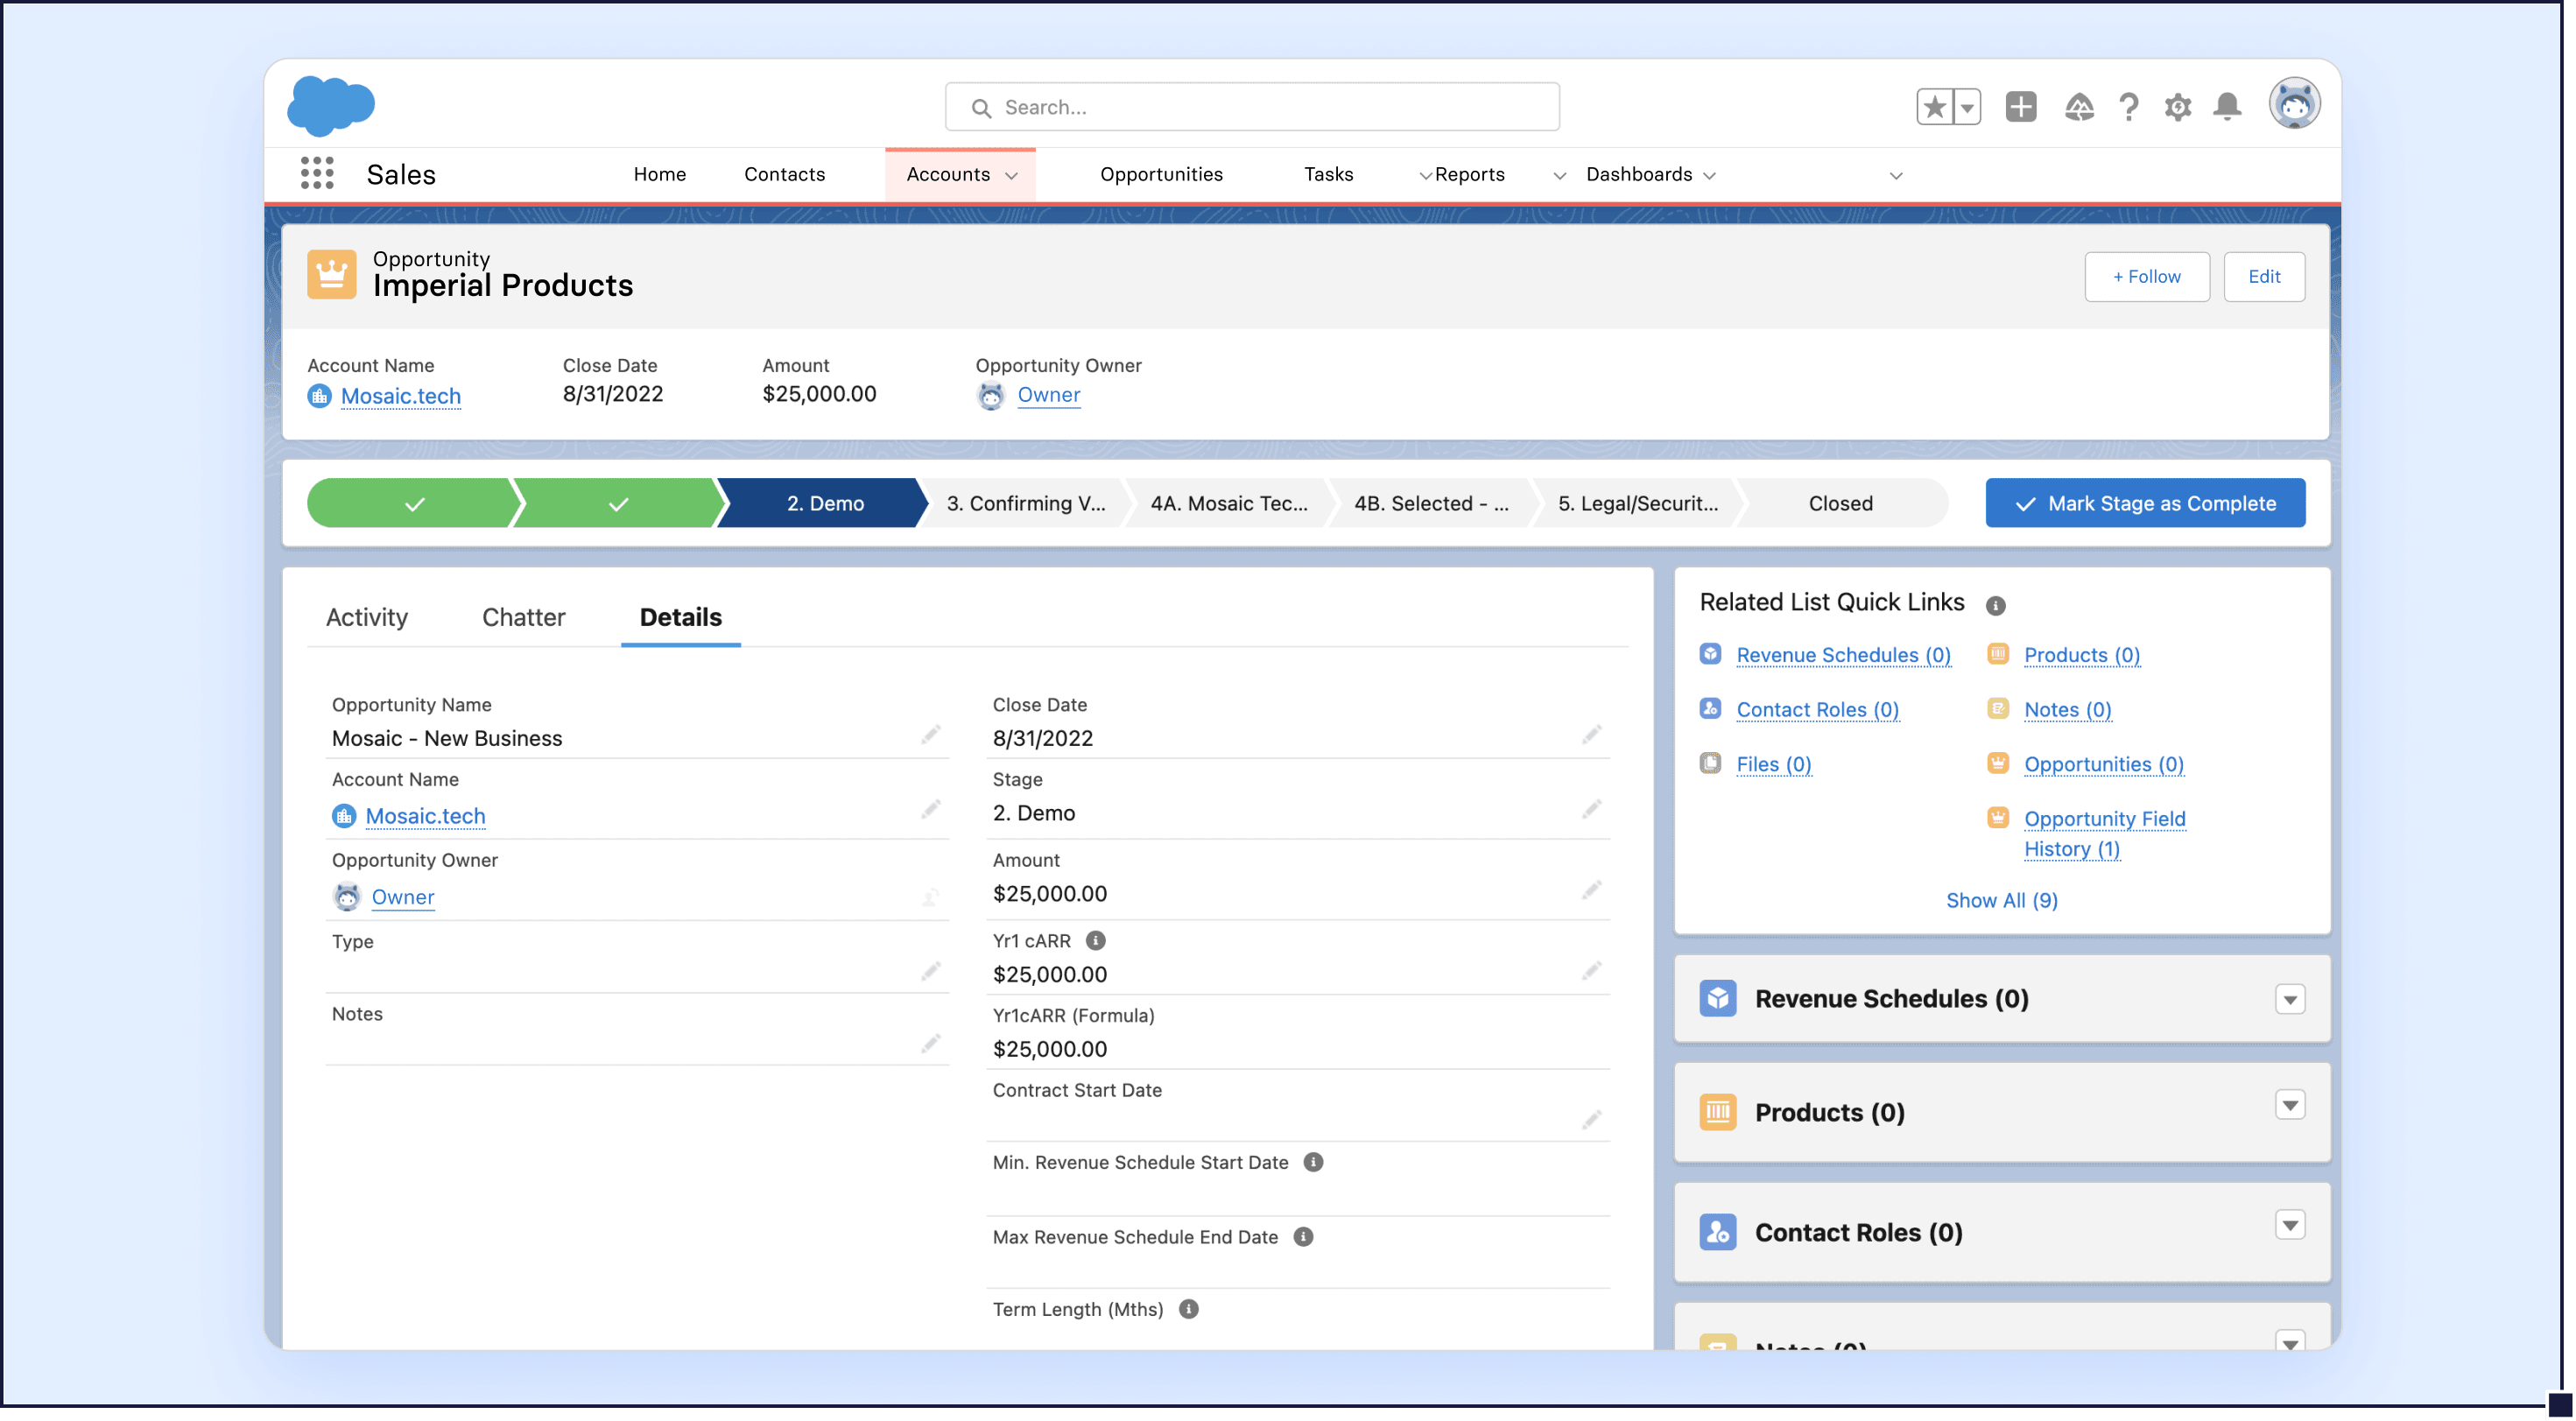Screen dimensions: 2576x1421
Task: Show info for Max Revenue Schedule End Date
Action: coord(1303,1237)
